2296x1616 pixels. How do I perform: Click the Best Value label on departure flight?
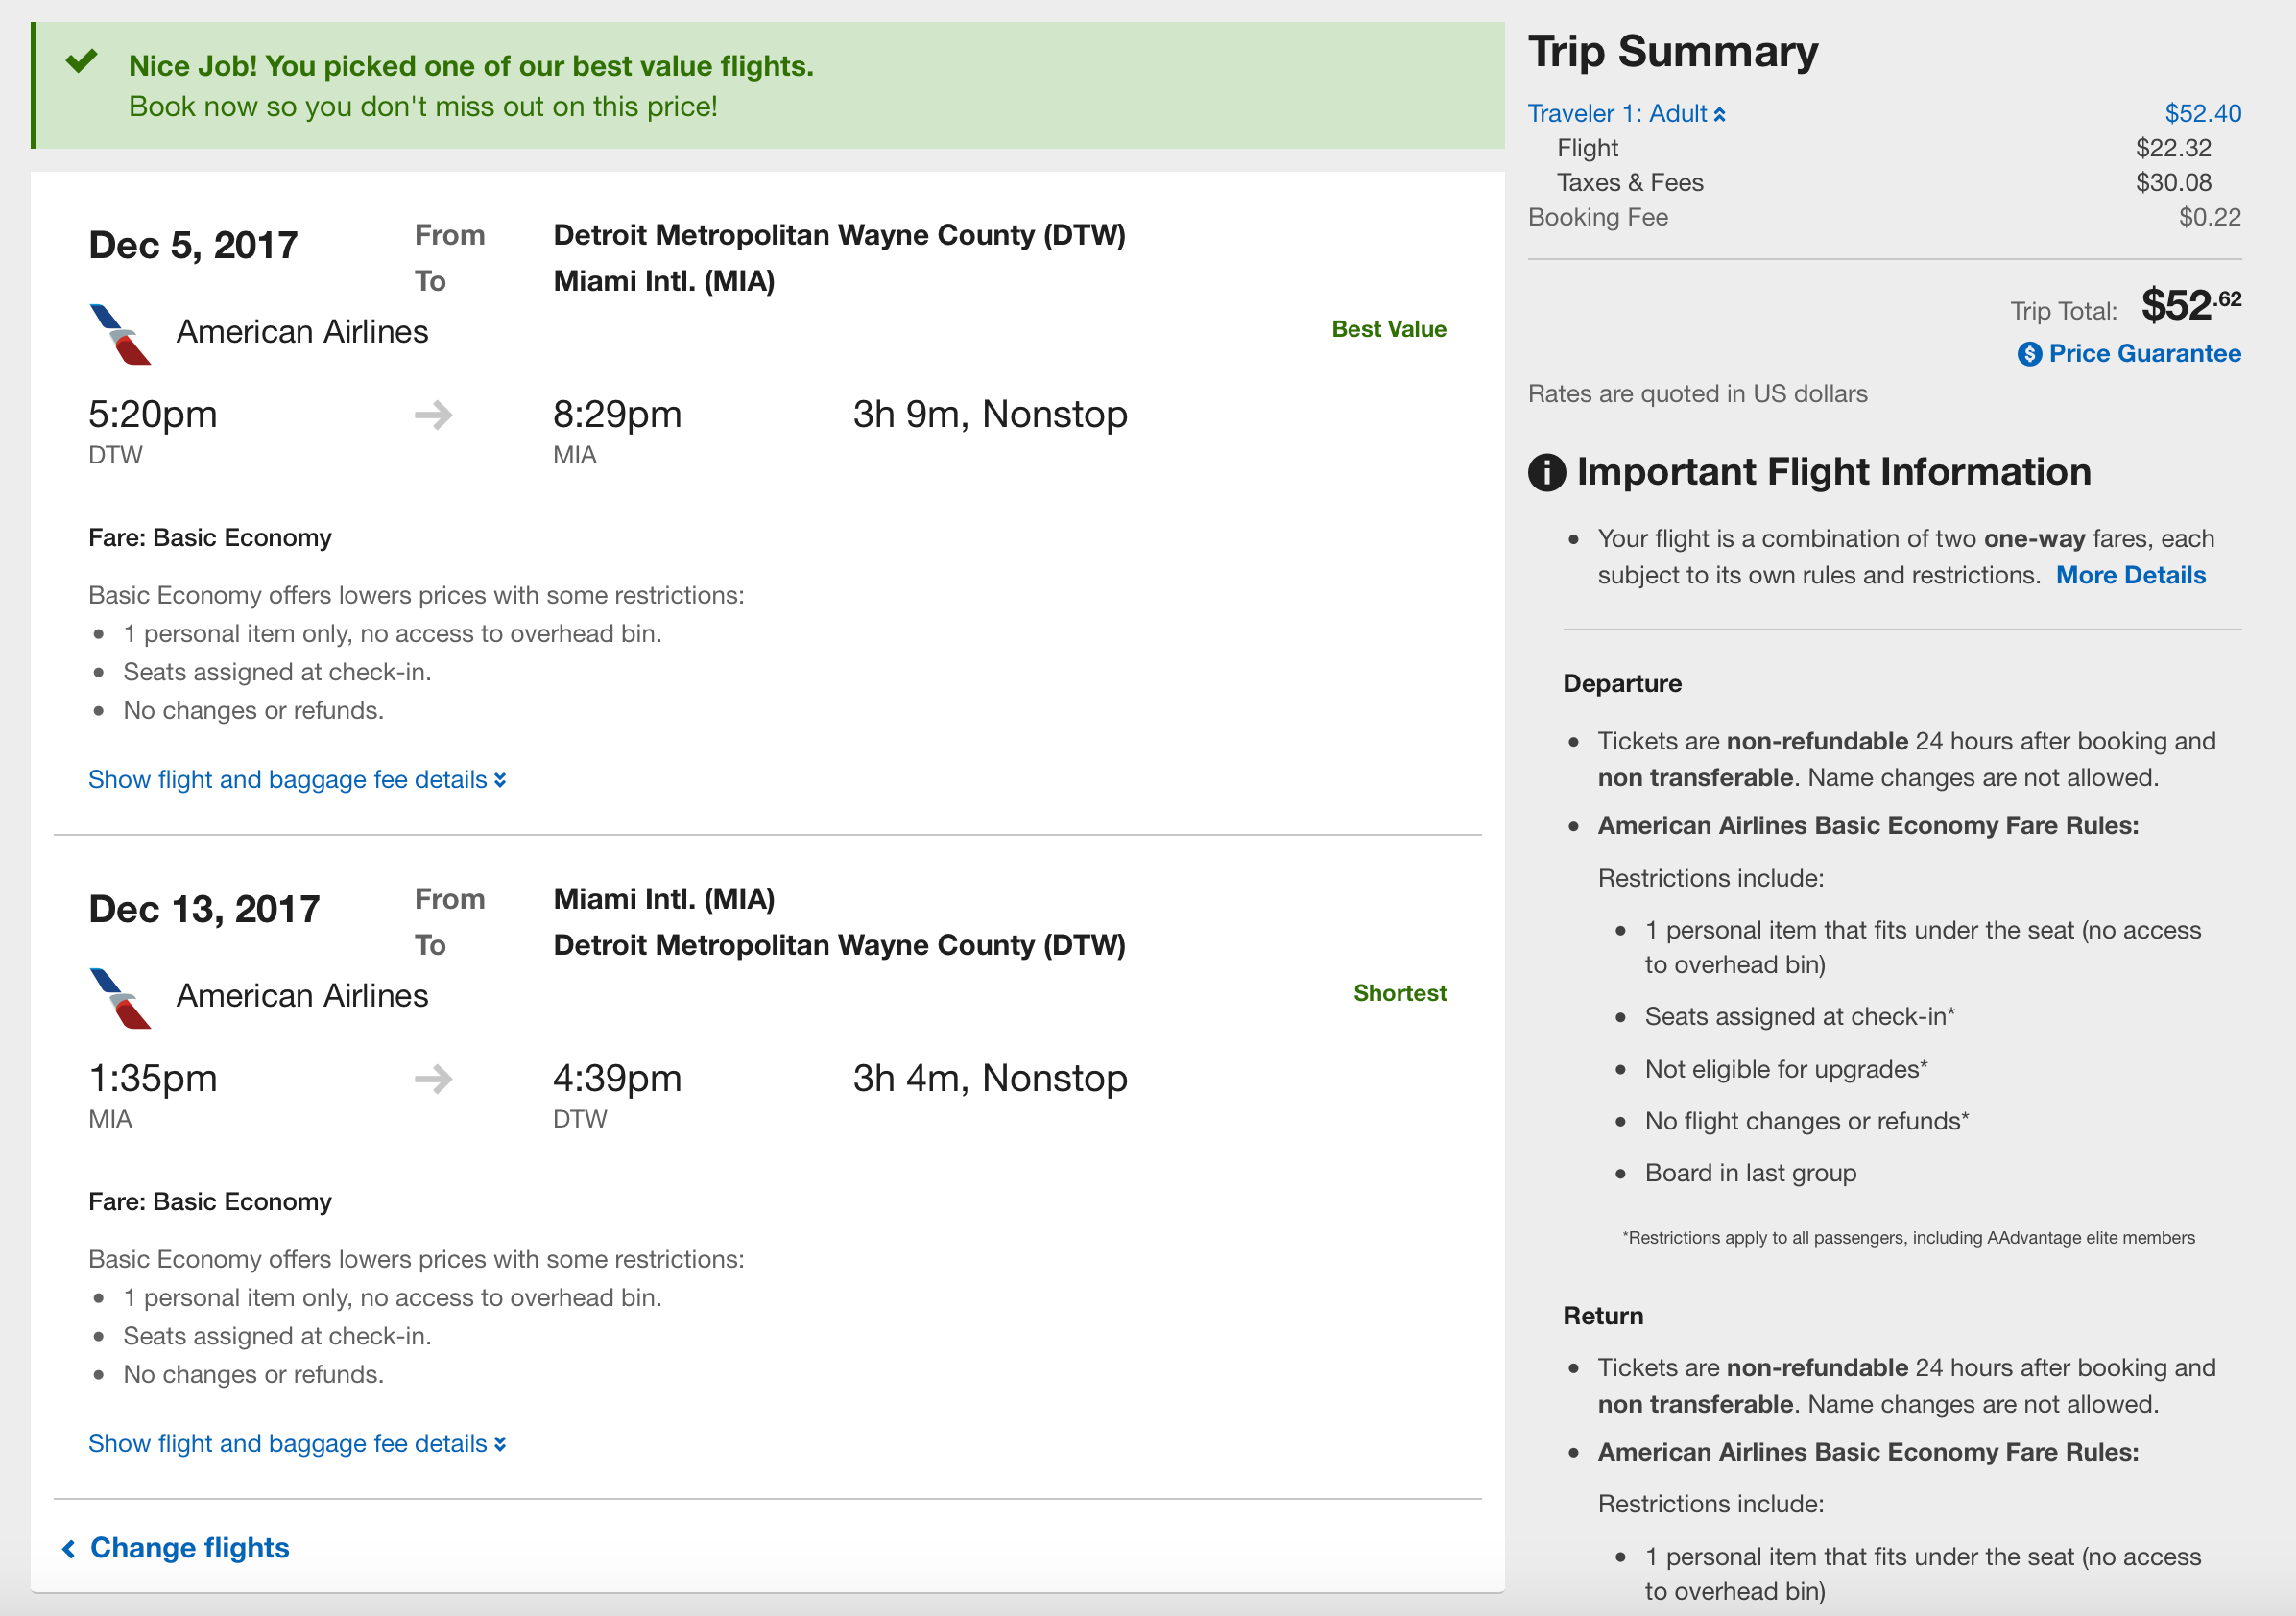point(1388,330)
